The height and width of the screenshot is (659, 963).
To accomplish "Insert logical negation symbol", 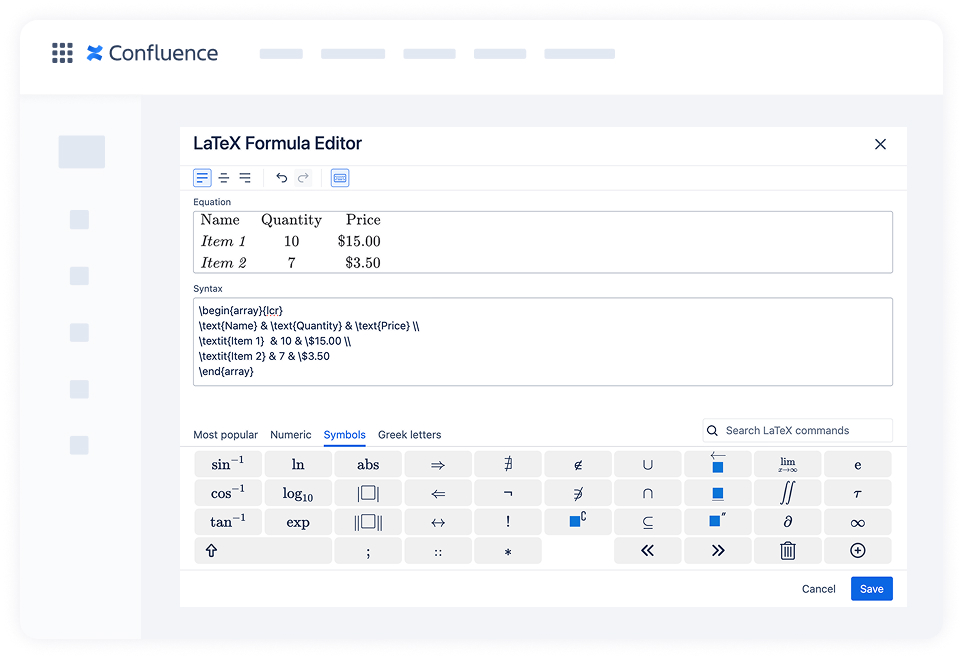I will (508, 493).
